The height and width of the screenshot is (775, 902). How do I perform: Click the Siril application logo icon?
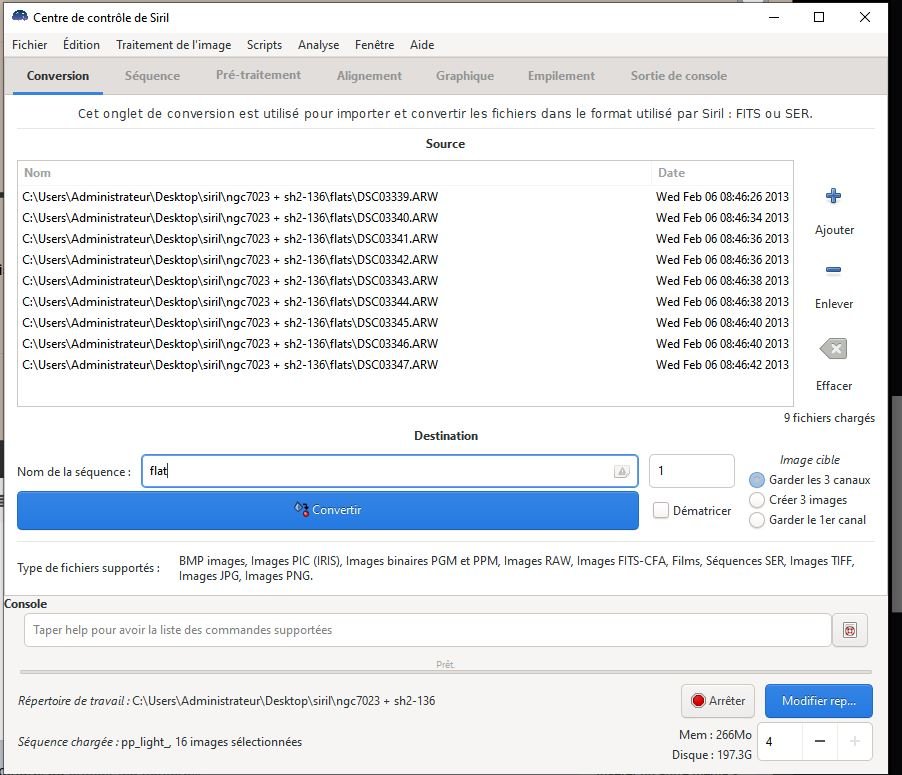pos(20,16)
